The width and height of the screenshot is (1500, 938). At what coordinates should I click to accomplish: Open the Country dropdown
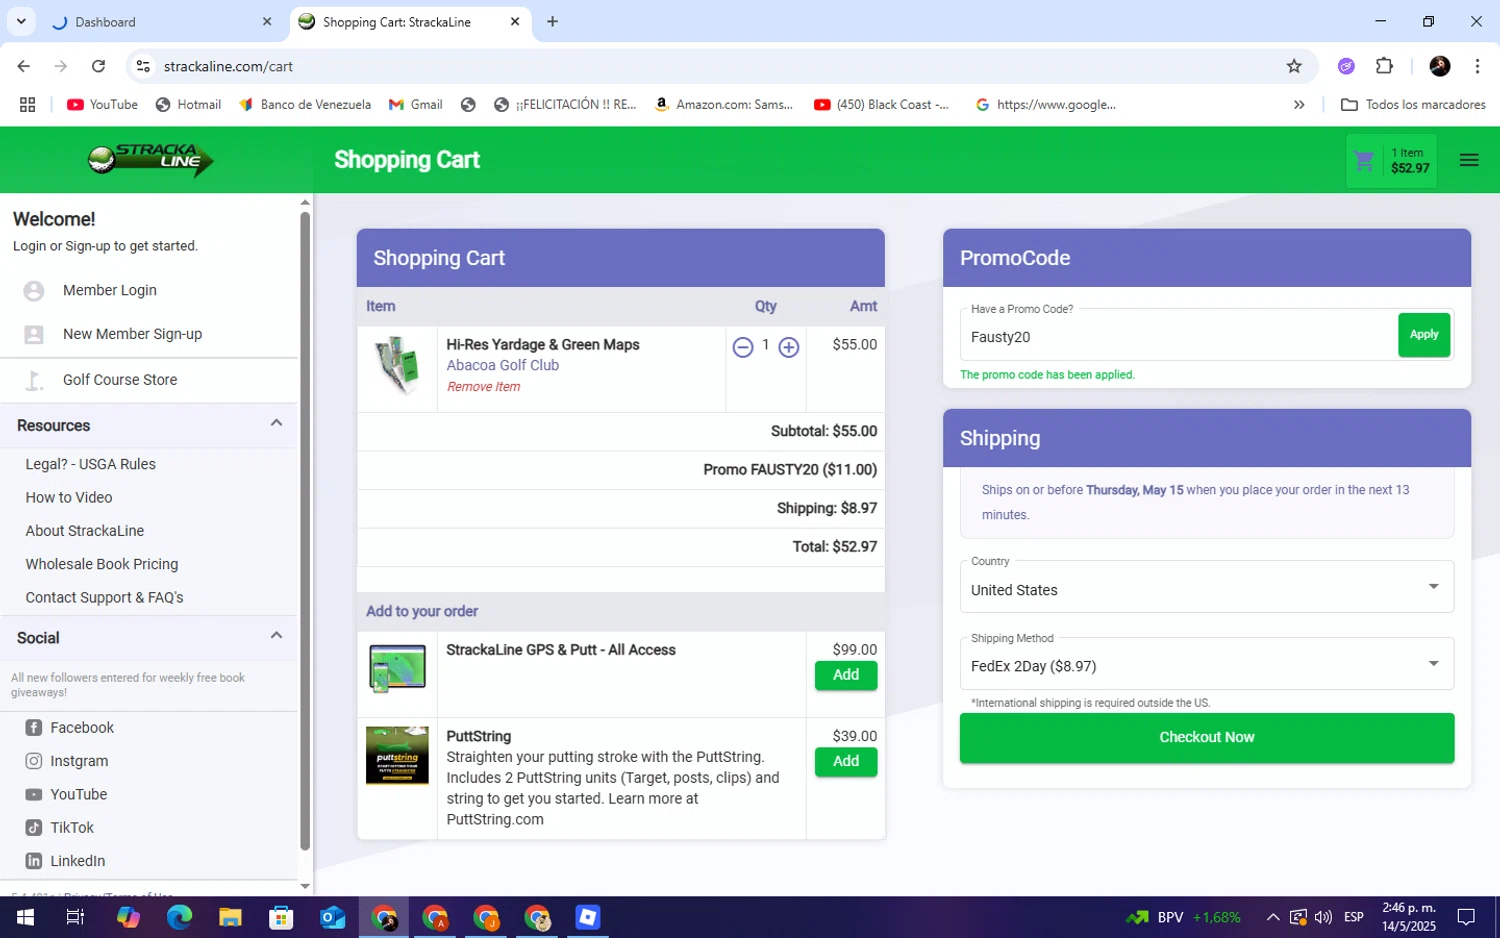1207,587
